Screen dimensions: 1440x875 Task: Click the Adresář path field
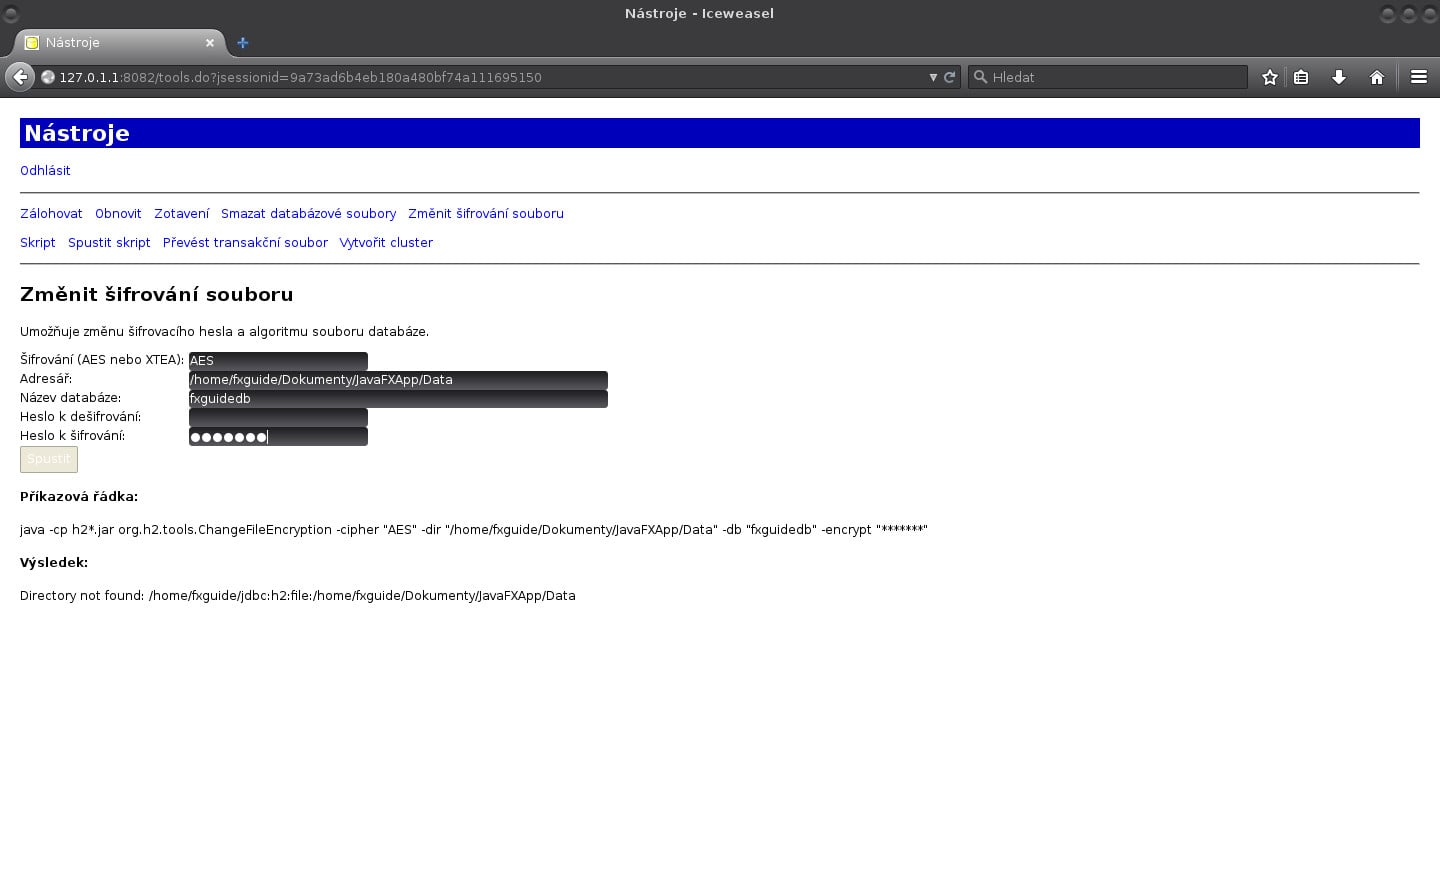(397, 380)
